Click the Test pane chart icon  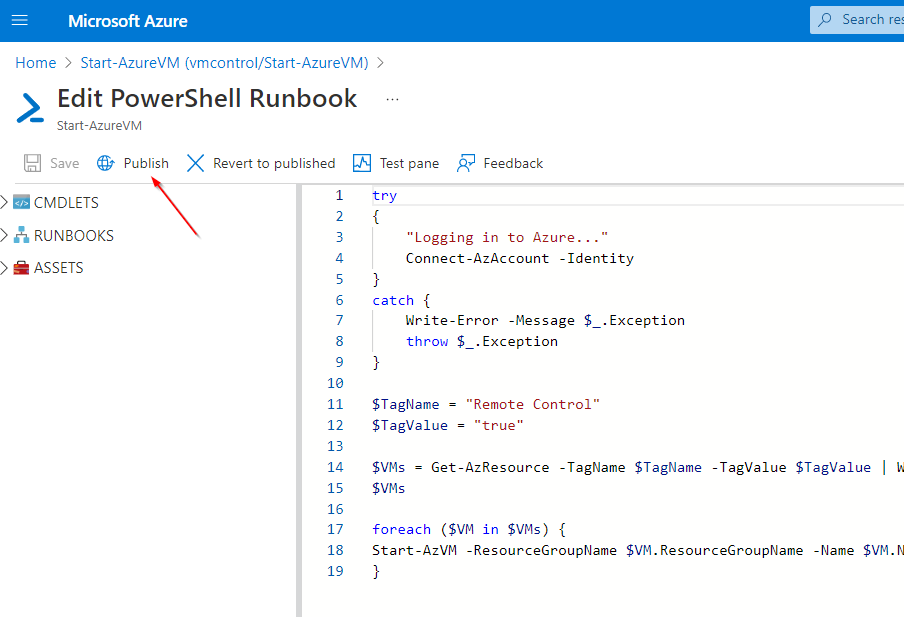coord(362,163)
